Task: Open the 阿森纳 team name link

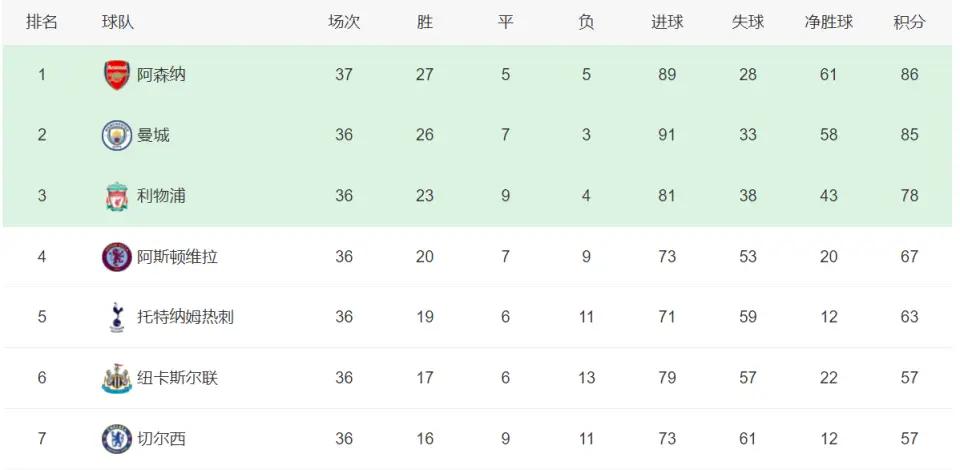Action: coord(161,75)
